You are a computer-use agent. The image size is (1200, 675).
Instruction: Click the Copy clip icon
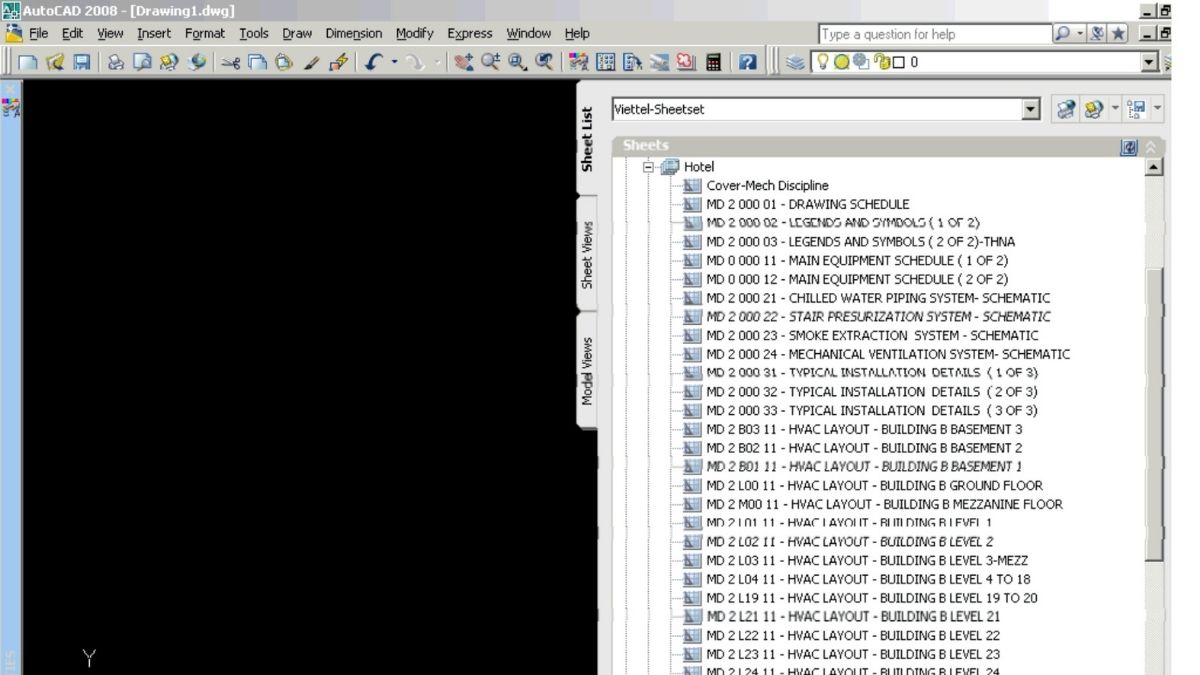click(257, 62)
